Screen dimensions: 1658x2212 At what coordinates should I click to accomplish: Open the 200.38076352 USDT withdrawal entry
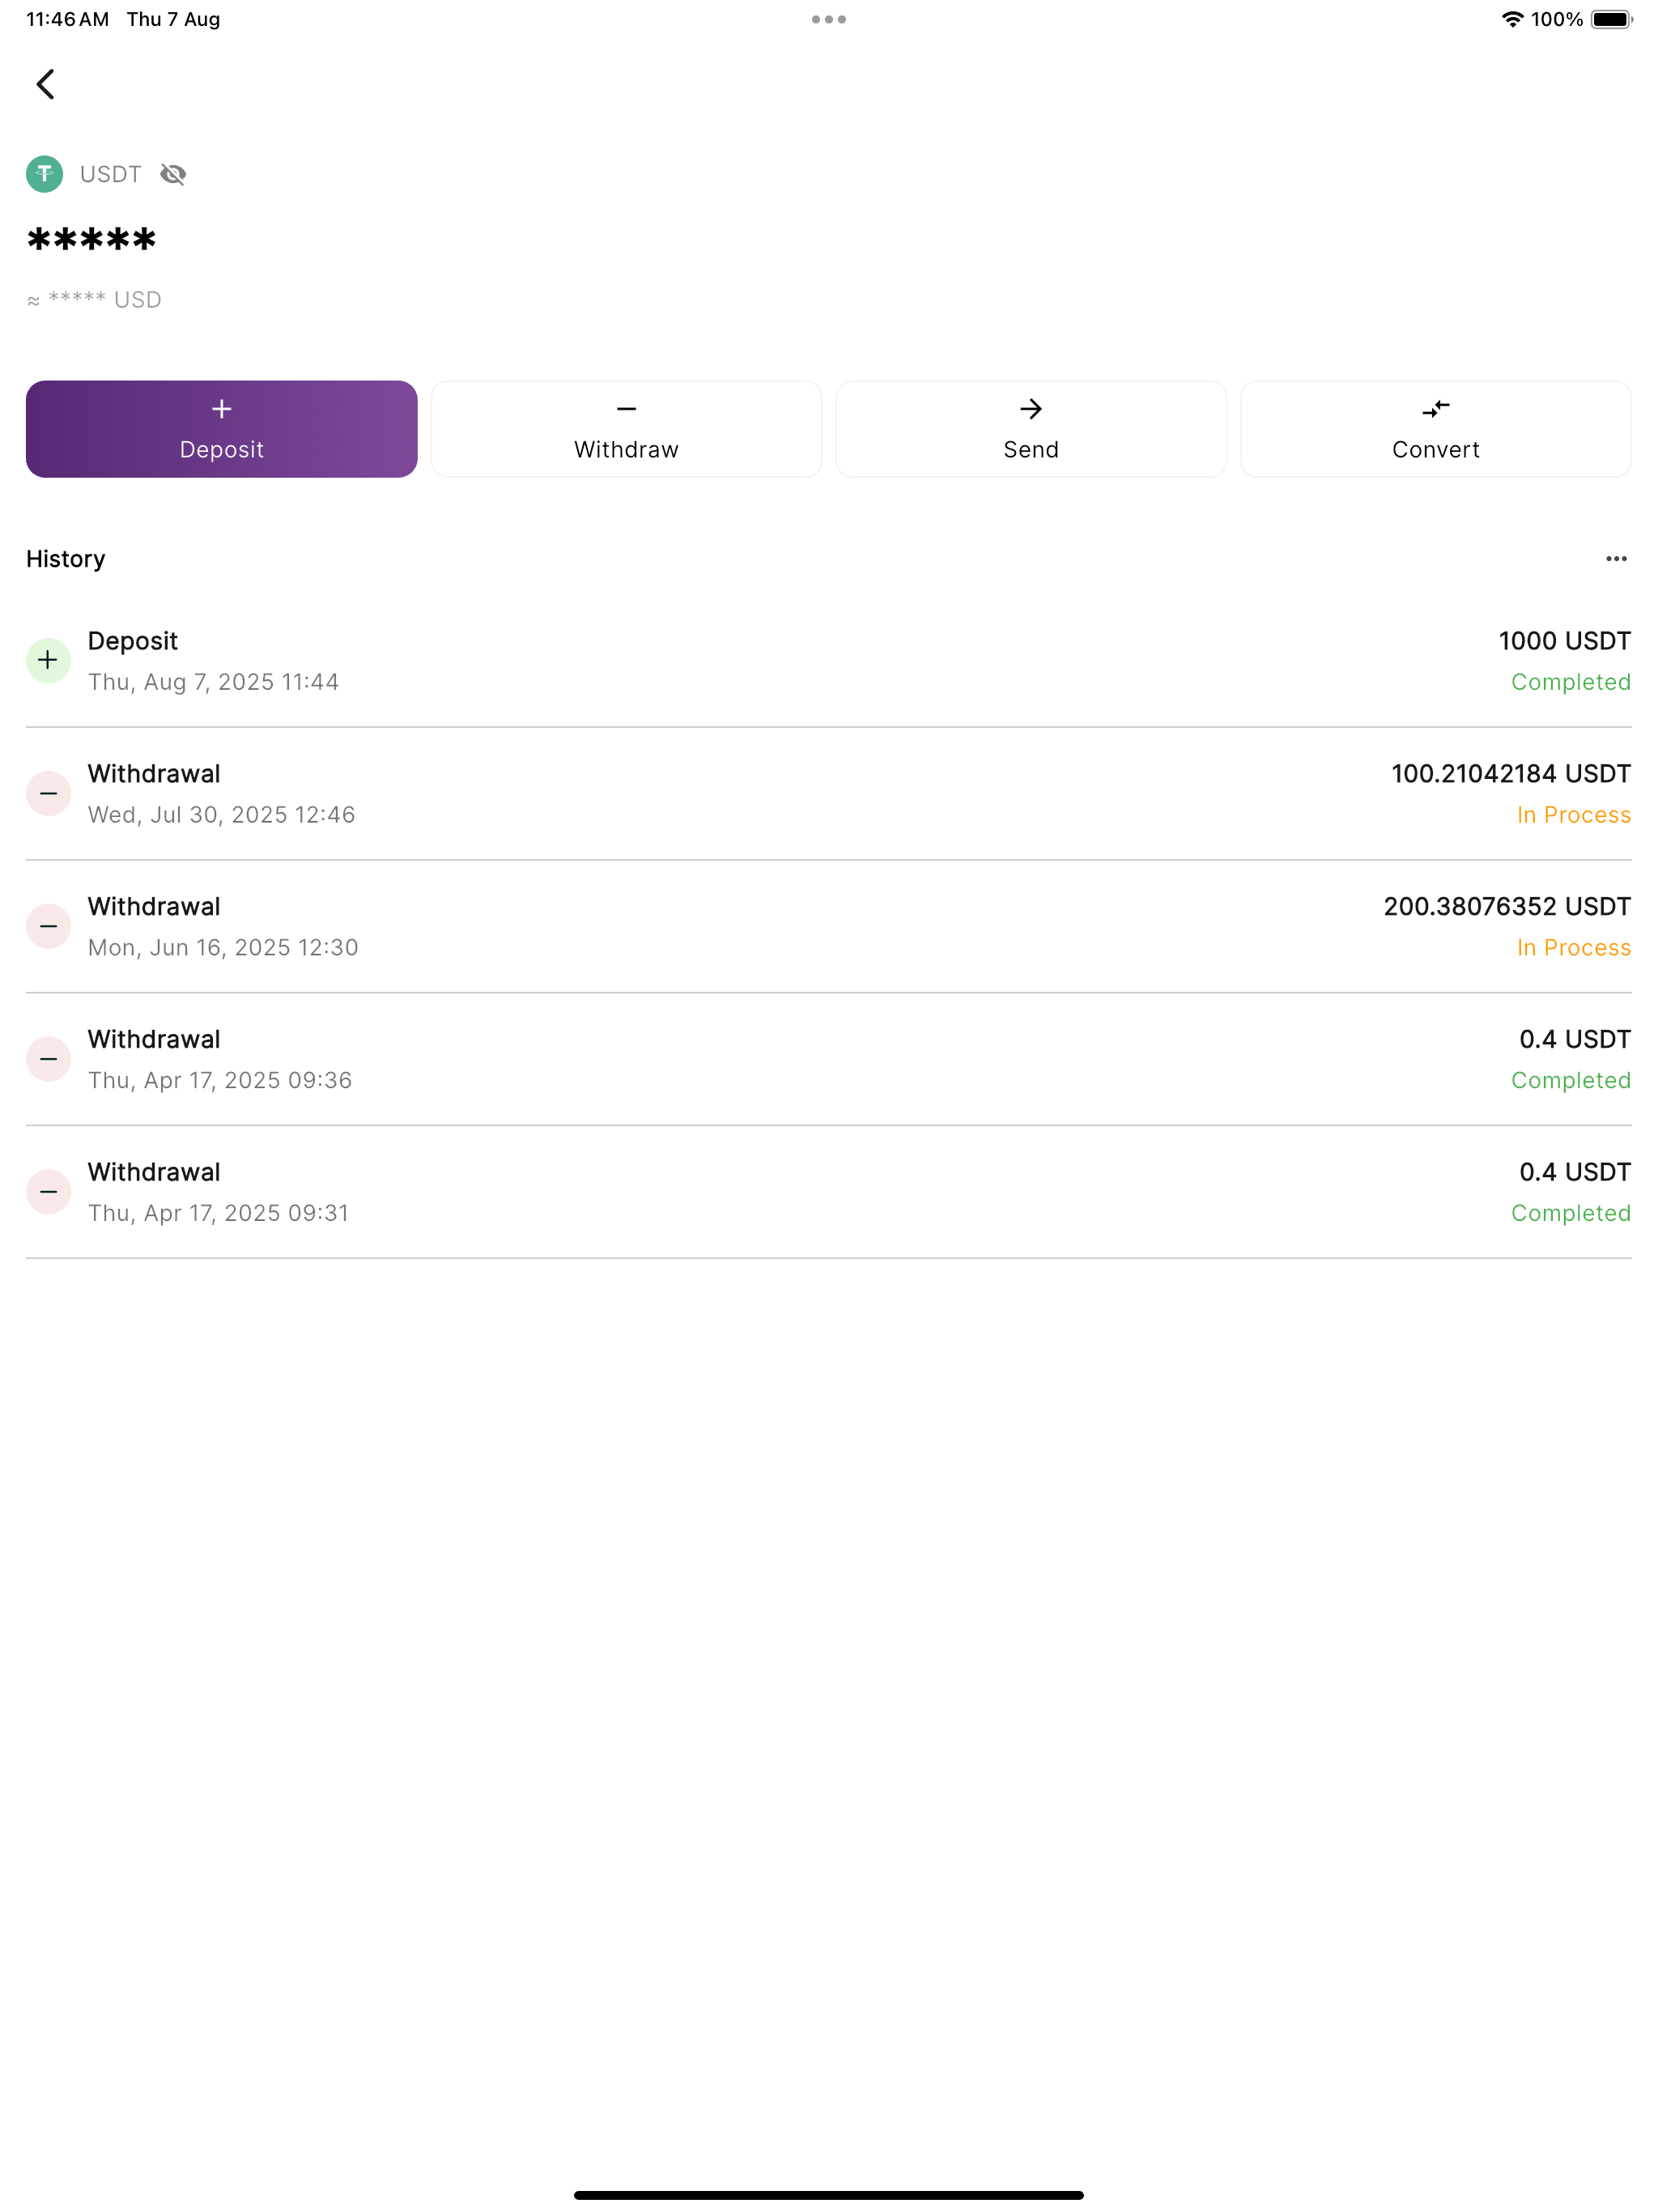pyautogui.click(x=829, y=927)
